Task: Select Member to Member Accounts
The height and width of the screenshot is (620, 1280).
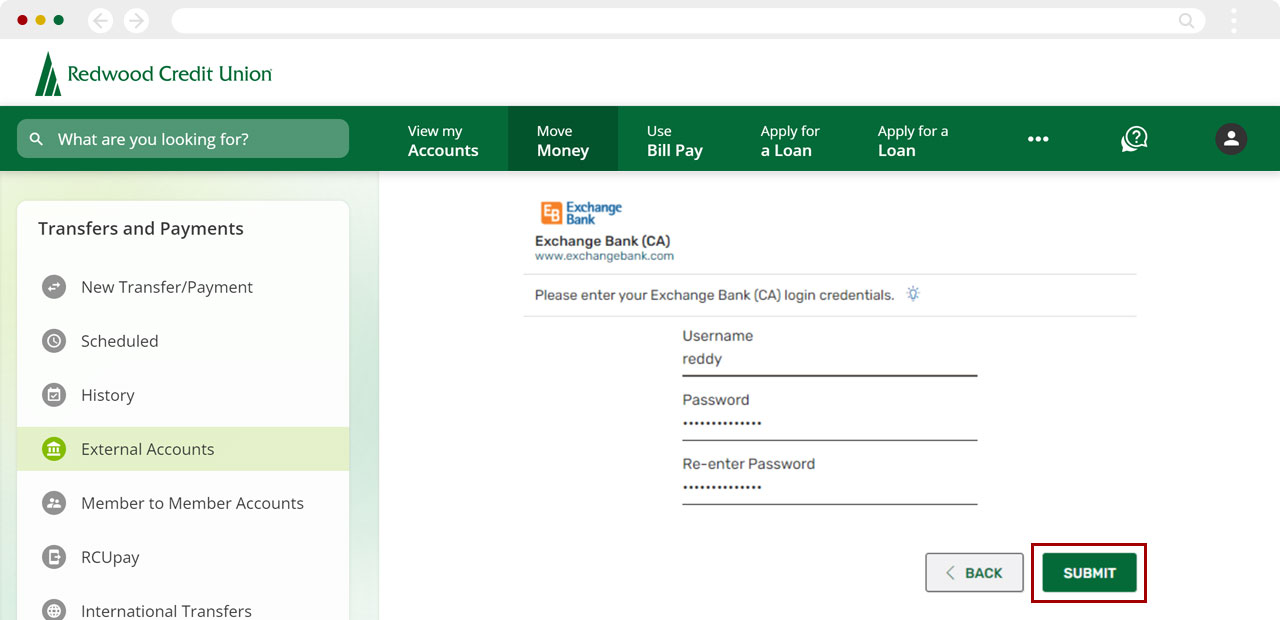Action: 183,503
